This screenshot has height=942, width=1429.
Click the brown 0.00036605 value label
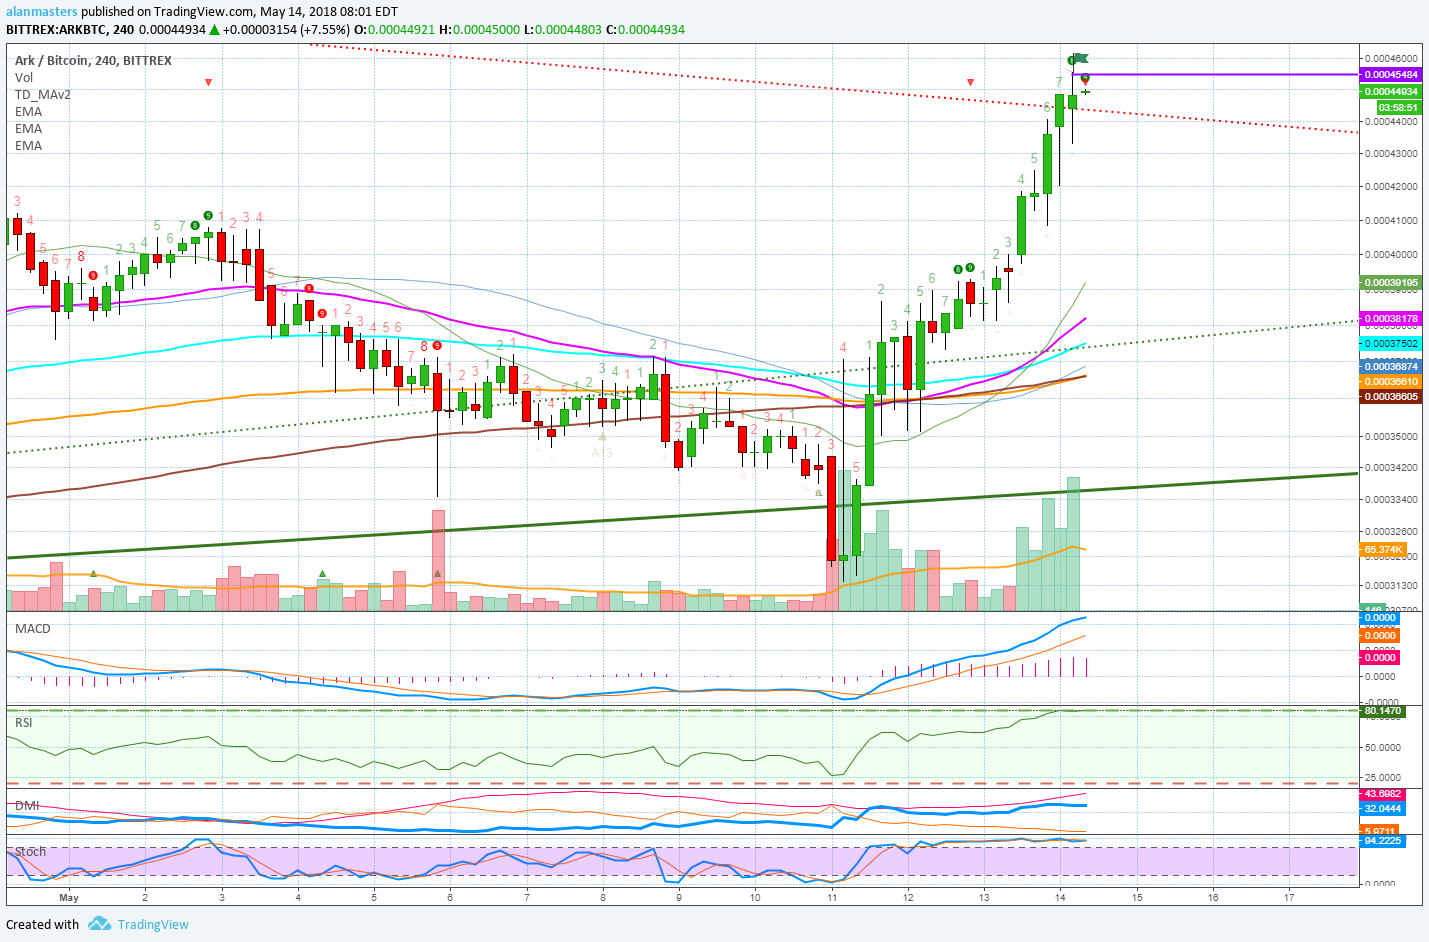(x=1391, y=396)
